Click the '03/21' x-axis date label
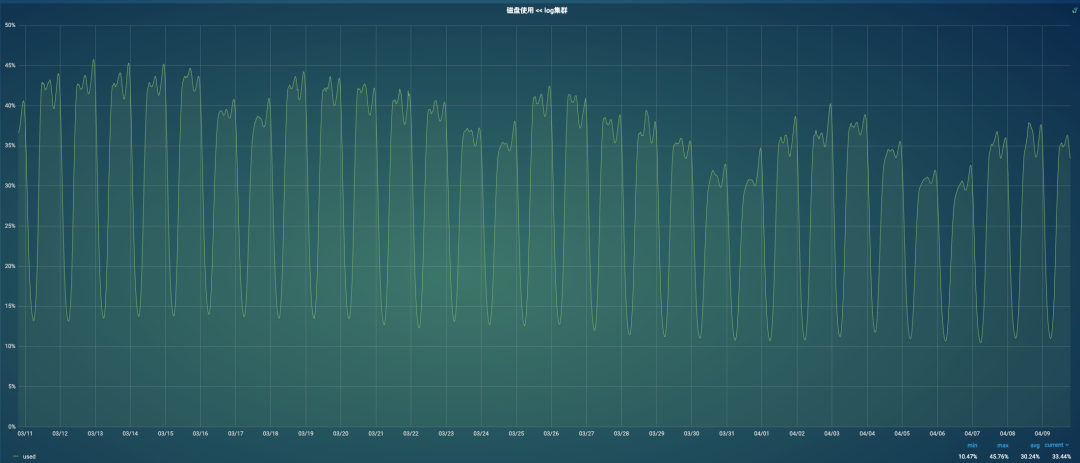Screen dimensions: 1080x463 click(x=376, y=433)
